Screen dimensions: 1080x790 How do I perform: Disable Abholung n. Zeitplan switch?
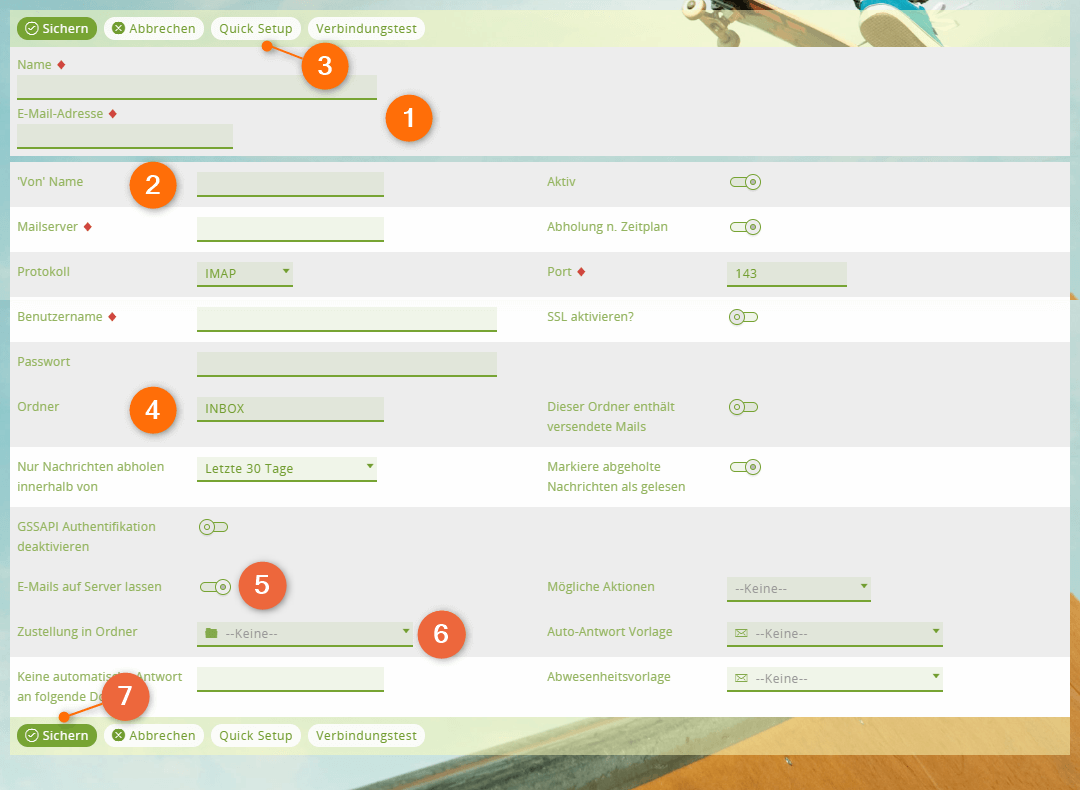click(x=745, y=227)
